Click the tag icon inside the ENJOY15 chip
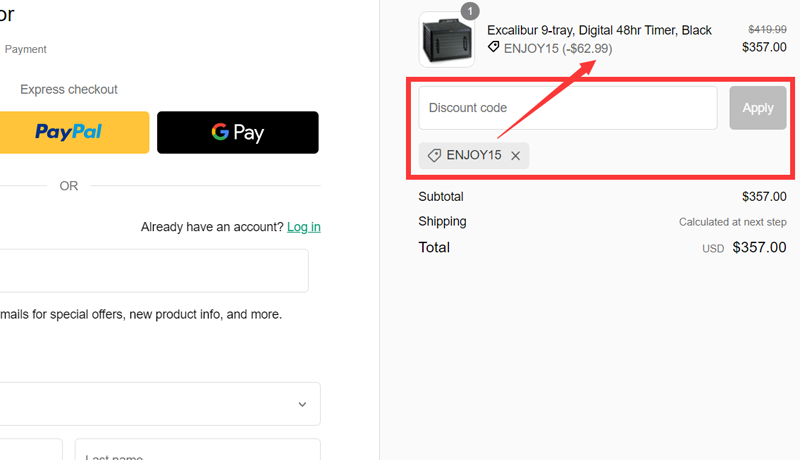Screen dimensions: 800x460 coord(434,156)
